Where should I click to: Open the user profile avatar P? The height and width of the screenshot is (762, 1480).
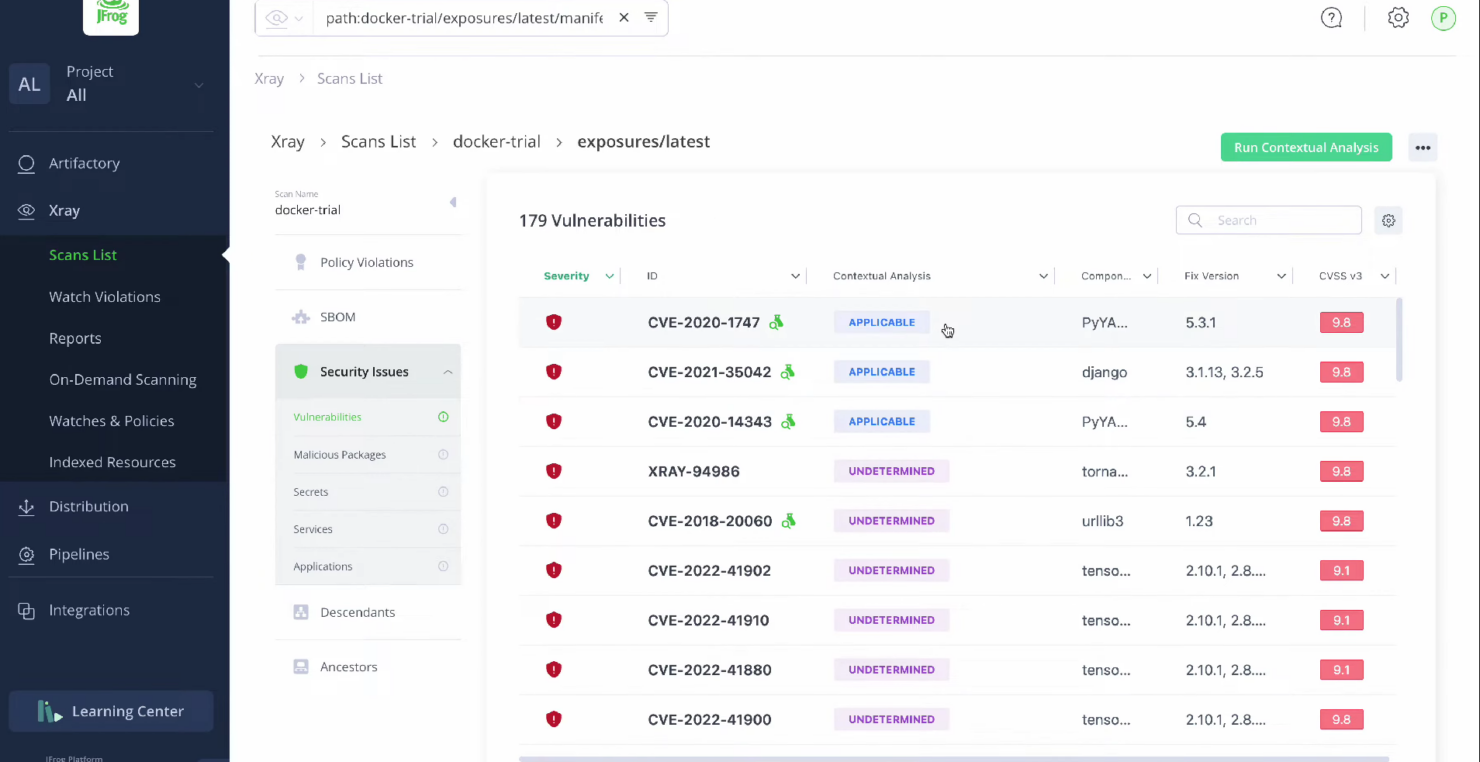(1443, 17)
